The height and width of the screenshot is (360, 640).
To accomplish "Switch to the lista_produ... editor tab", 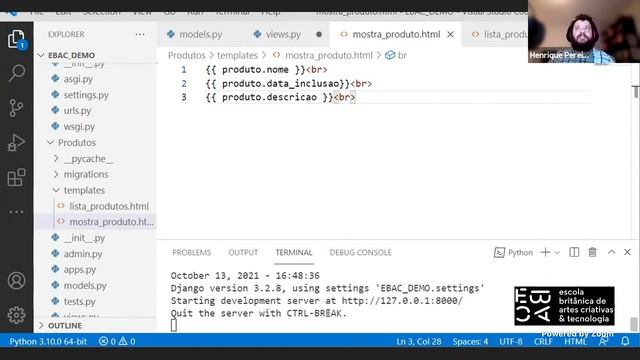I will tap(500, 35).
